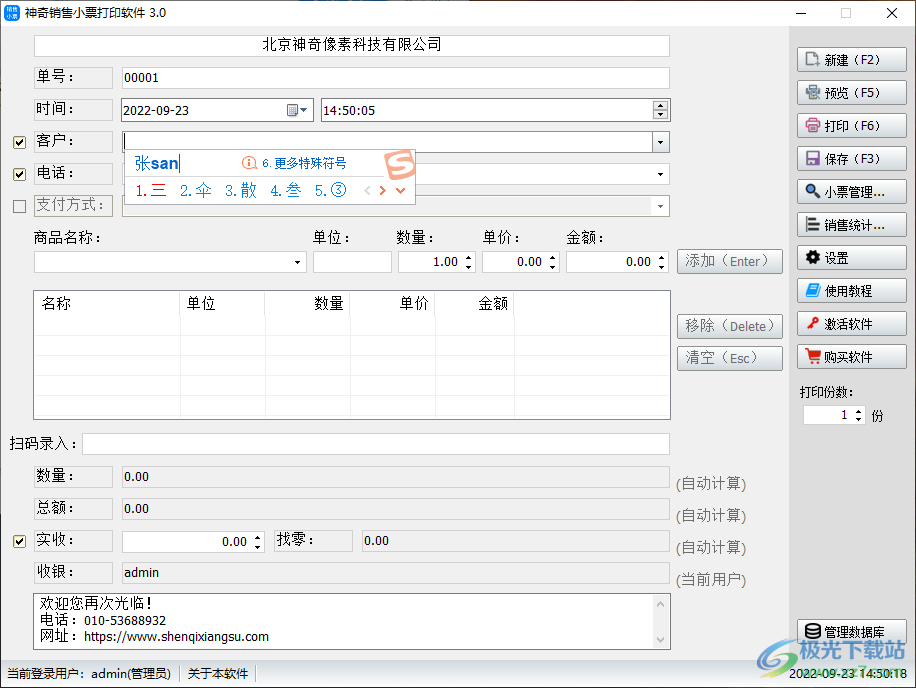The height and width of the screenshot is (688, 916).
Task: Select IME candidate 3 散
Action: click(x=241, y=190)
